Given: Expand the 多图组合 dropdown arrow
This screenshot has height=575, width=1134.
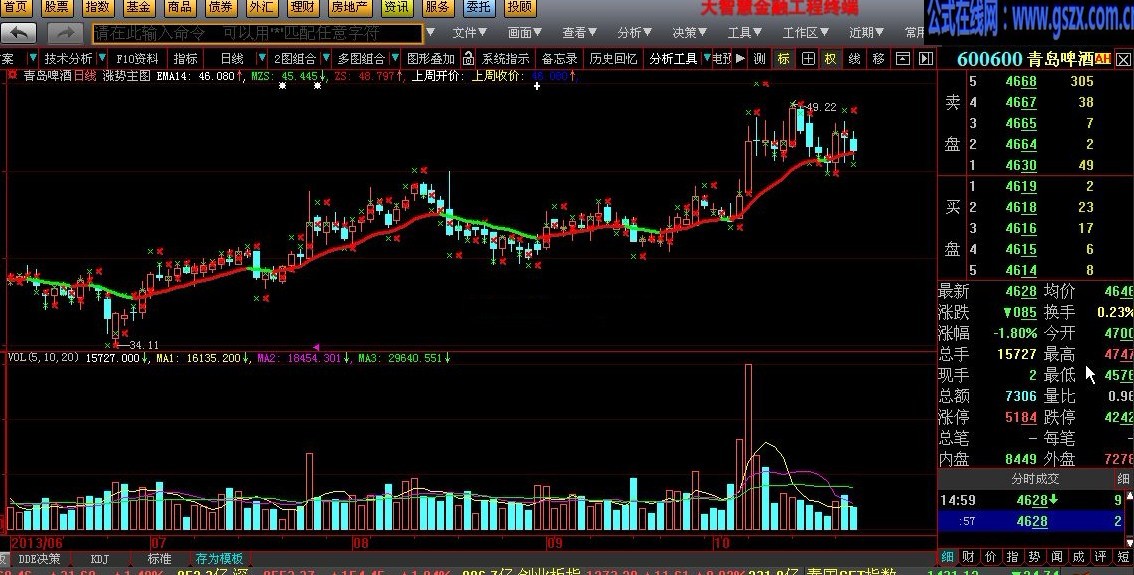Looking at the screenshot, I should click(x=394, y=58).
